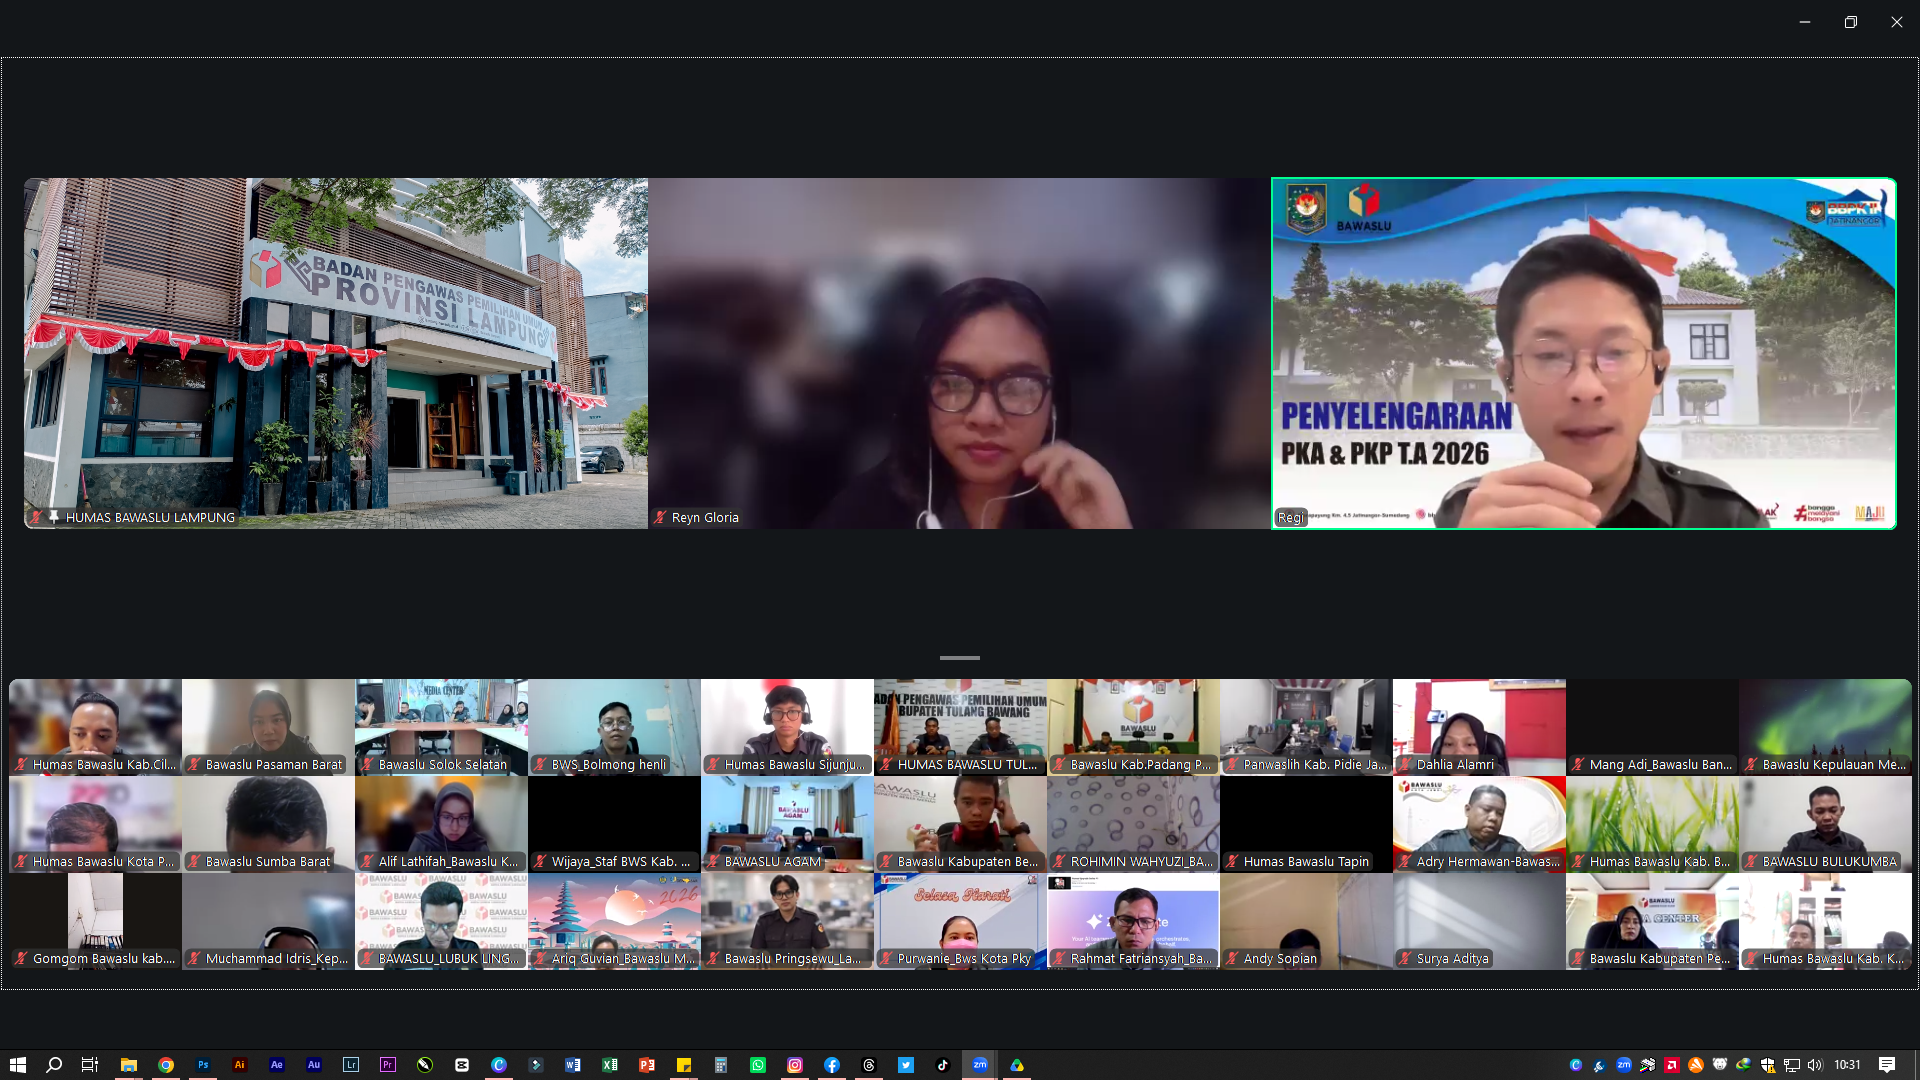Open PowerPoint from the taskbar
The height and width of the screenshot is (1080, 1920).
tap(647, 1065)
